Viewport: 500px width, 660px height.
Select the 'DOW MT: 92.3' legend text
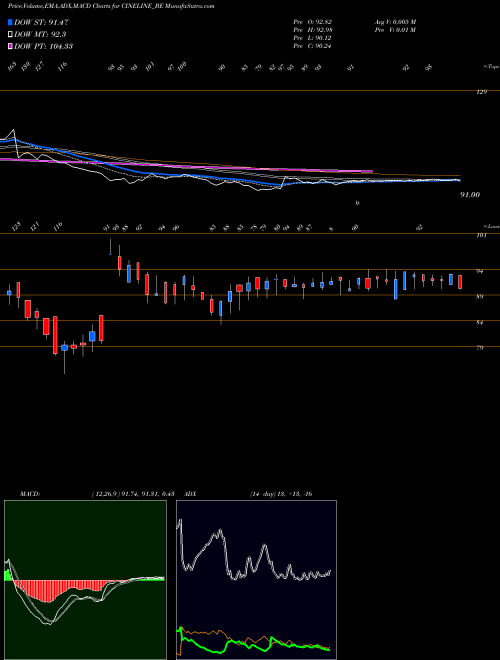click(40, 35)
